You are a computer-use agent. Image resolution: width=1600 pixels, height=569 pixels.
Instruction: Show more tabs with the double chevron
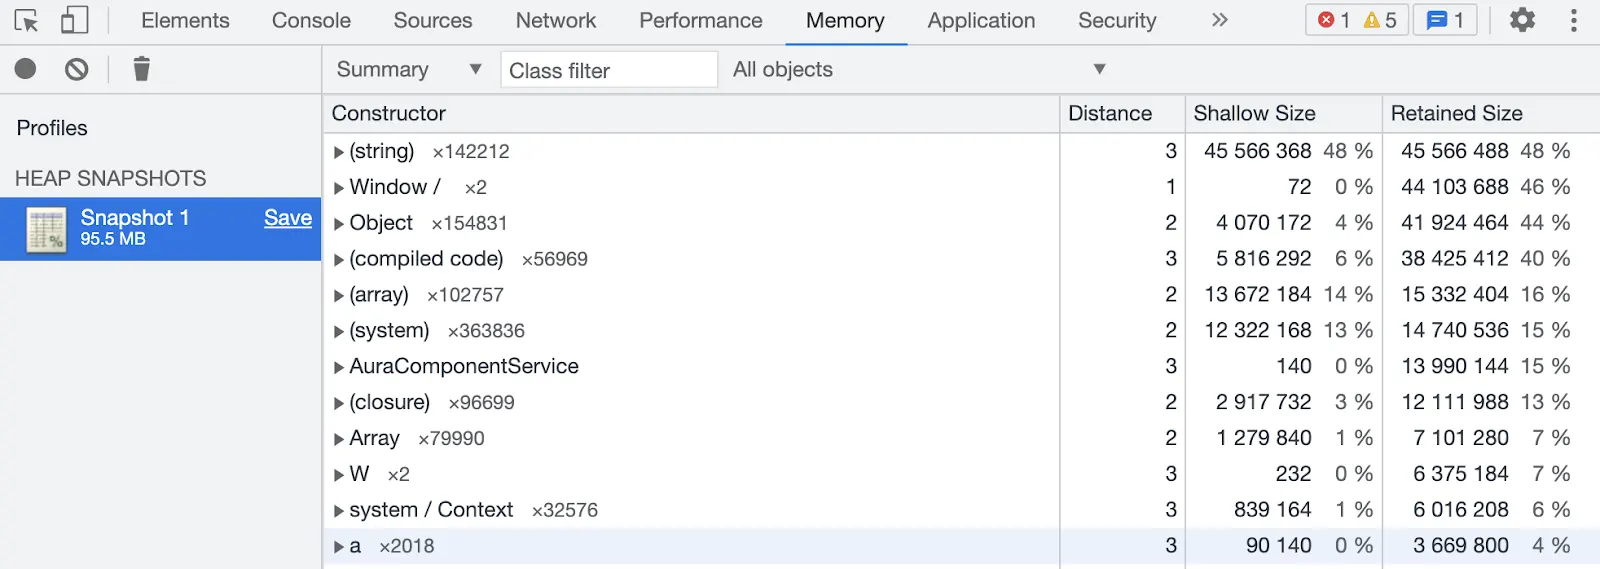coord(1219,20)
